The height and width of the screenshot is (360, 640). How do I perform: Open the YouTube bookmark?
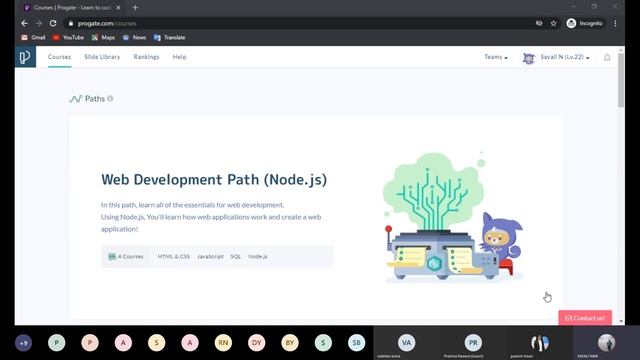click(x=68, y=38)
